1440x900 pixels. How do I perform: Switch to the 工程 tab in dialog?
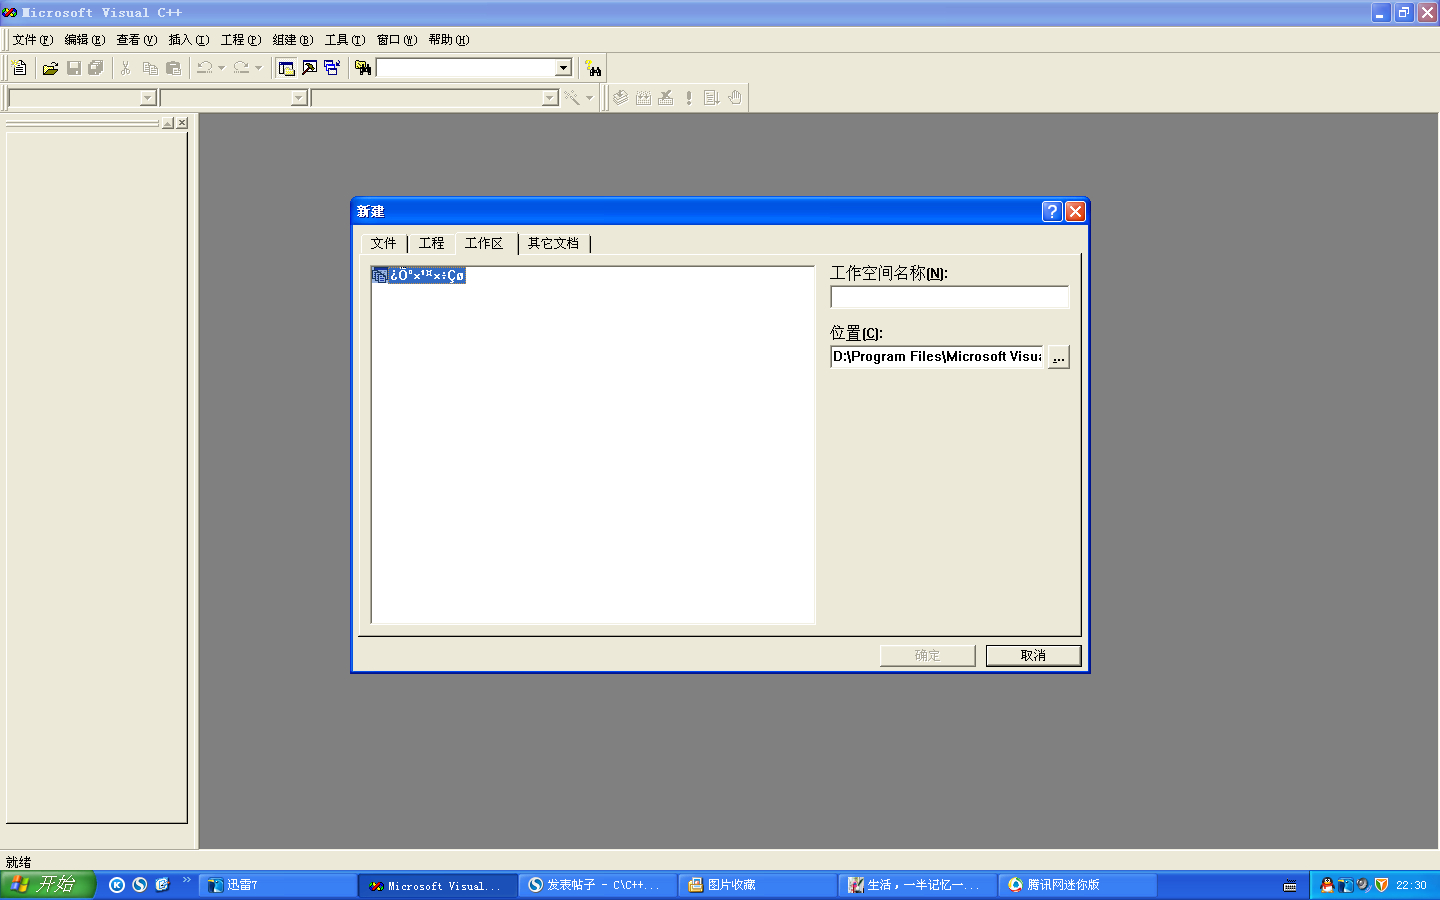point(432,243)
